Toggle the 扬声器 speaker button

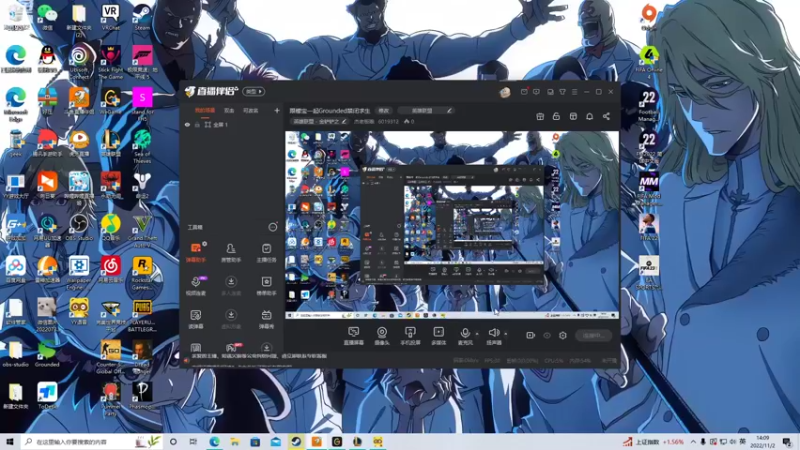pyautogui.click(x=493, y=336)
